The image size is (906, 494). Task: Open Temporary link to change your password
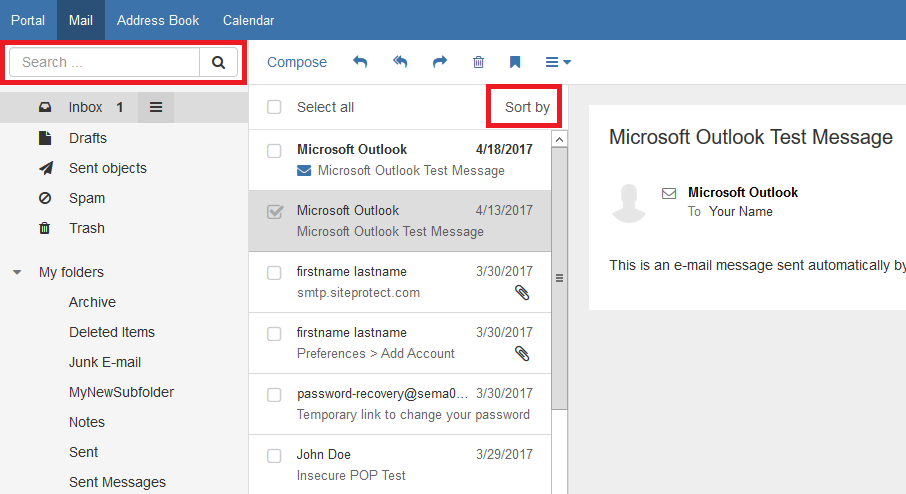[x=400, y=404]
